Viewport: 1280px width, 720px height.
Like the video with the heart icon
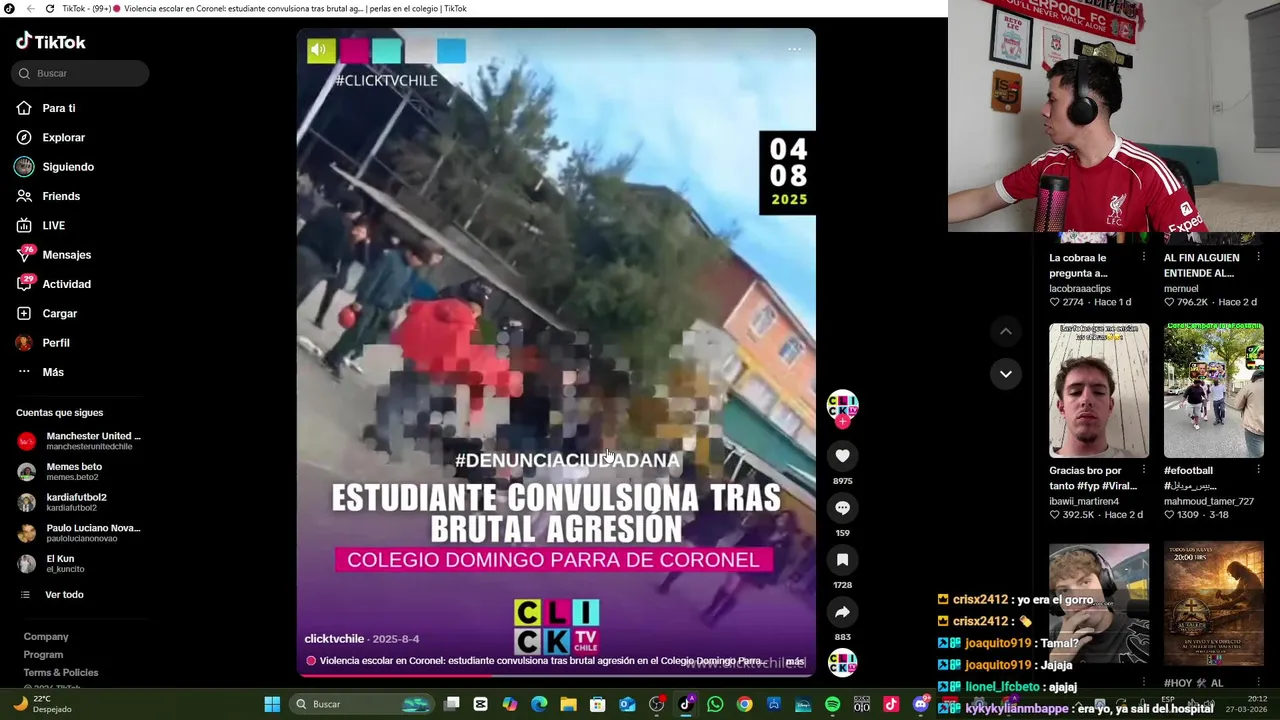(x=842, y=456)
